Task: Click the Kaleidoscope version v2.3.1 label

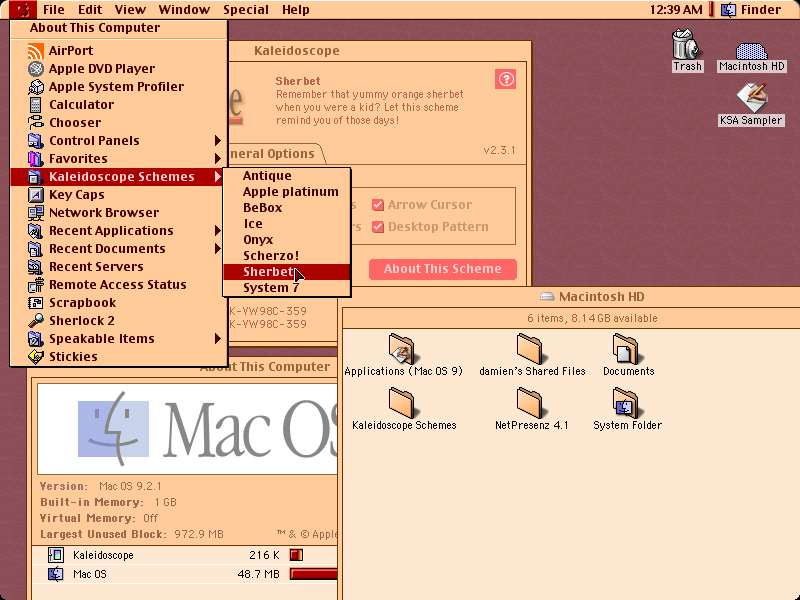Action: pos(499,151)
